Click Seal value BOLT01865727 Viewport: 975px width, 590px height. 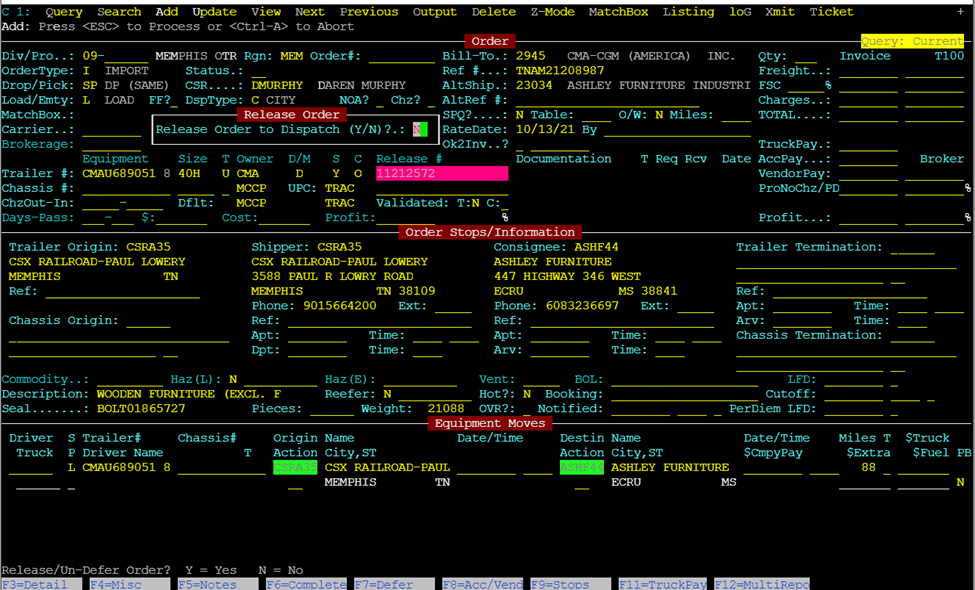141,409
